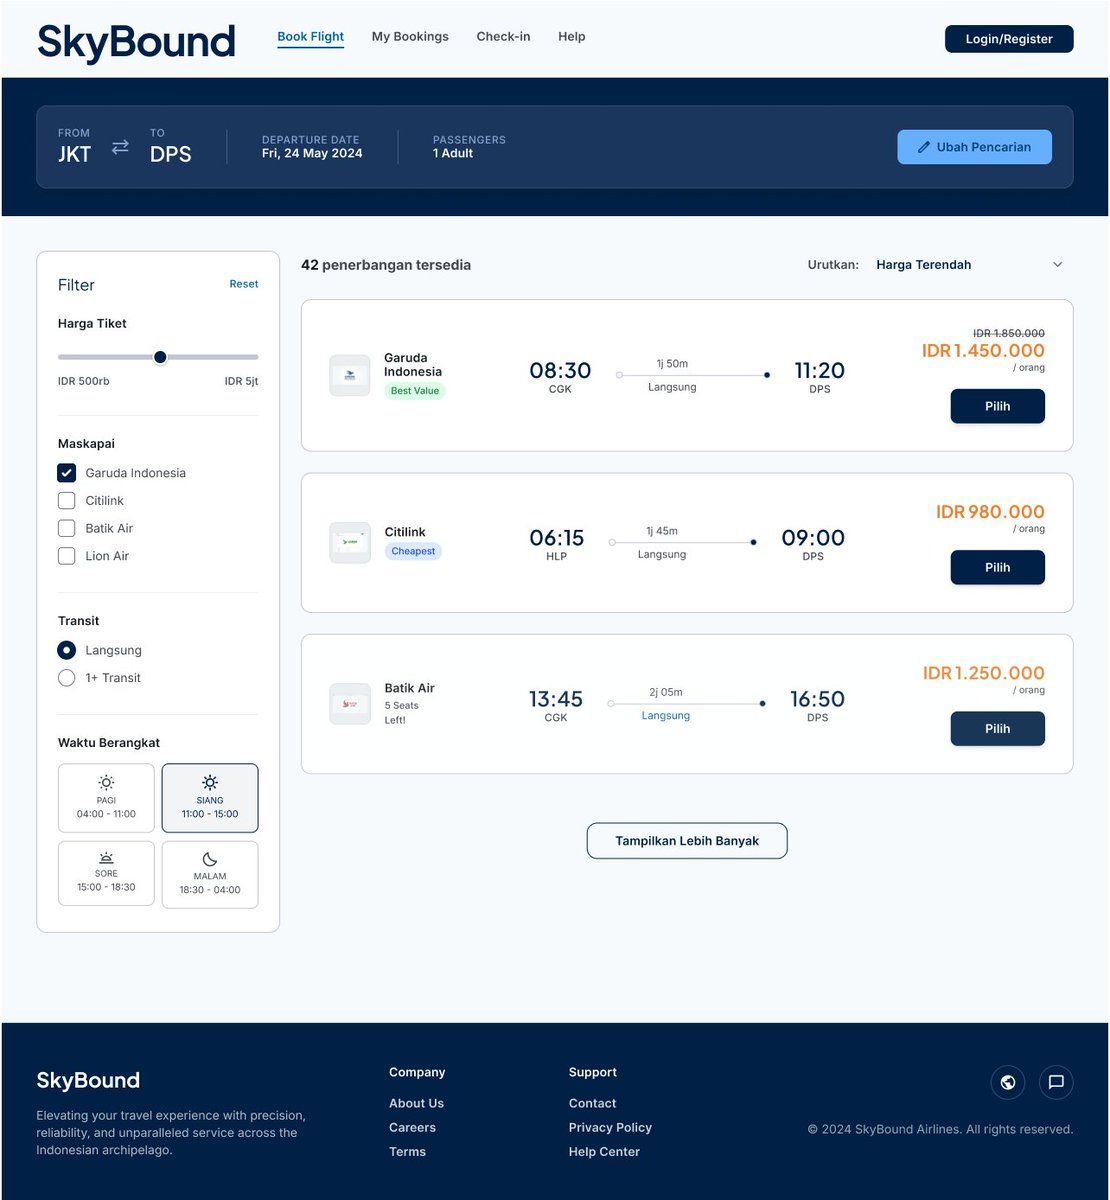This screenshot has width=1110, height=1200.
Task: Select the Langsung transit radio button
Action: pyautogui.click(x=67, y=650)
